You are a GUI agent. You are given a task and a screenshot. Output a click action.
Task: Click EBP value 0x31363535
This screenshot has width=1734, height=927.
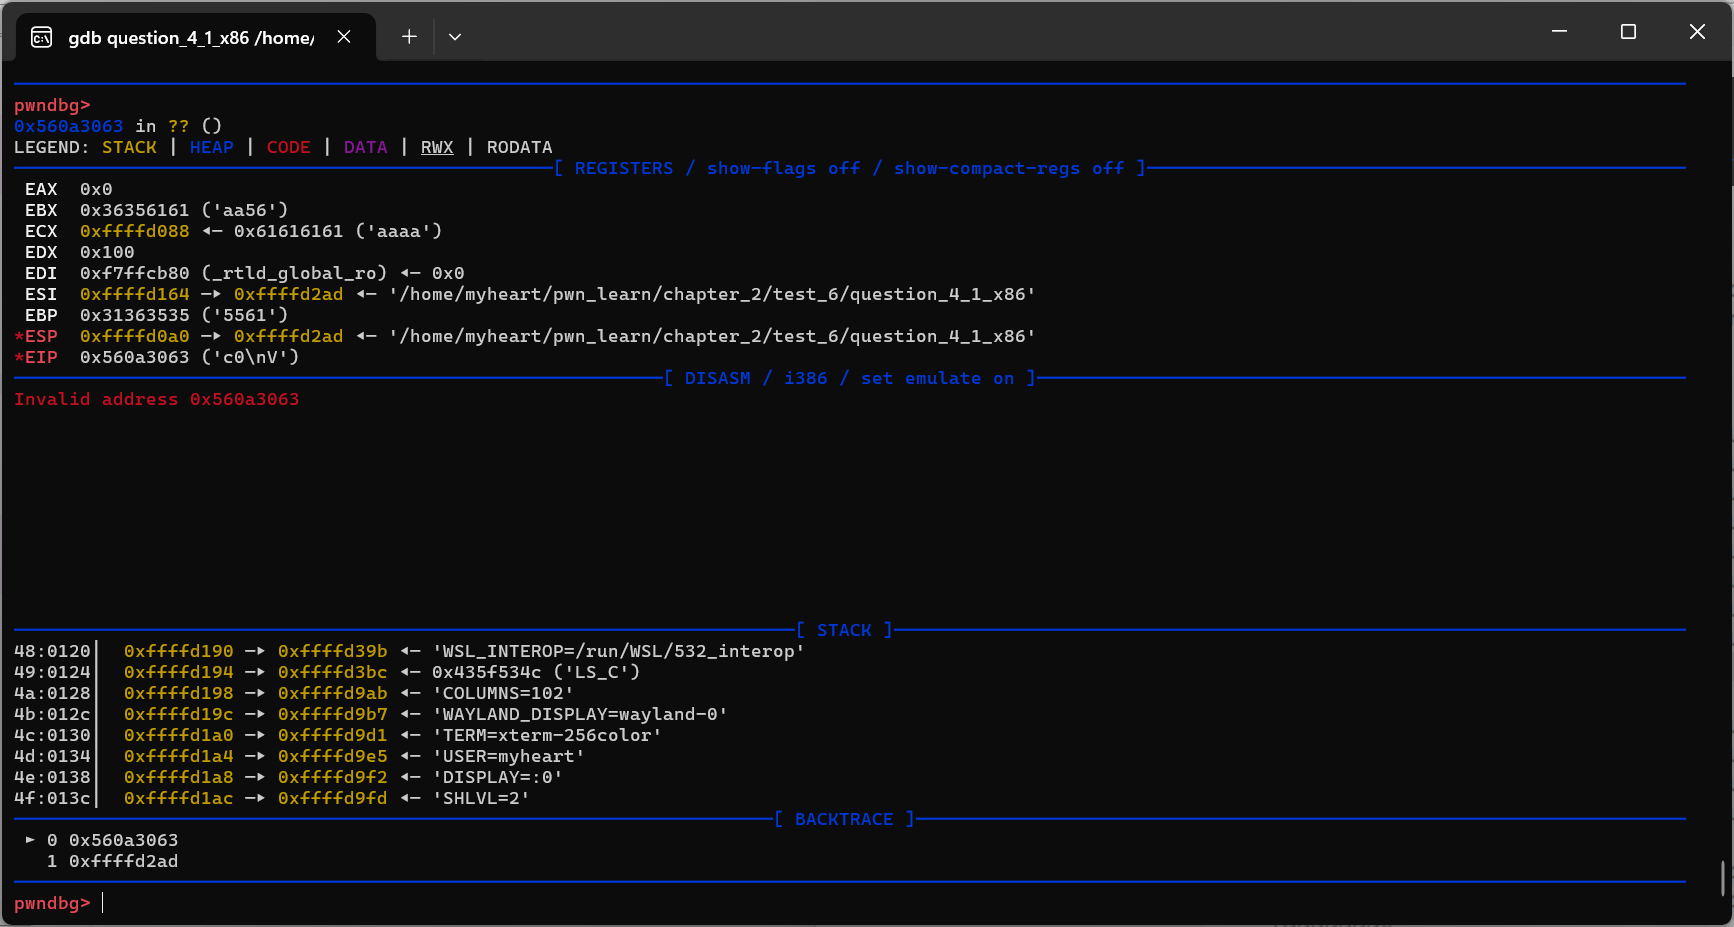coord(135,315)
